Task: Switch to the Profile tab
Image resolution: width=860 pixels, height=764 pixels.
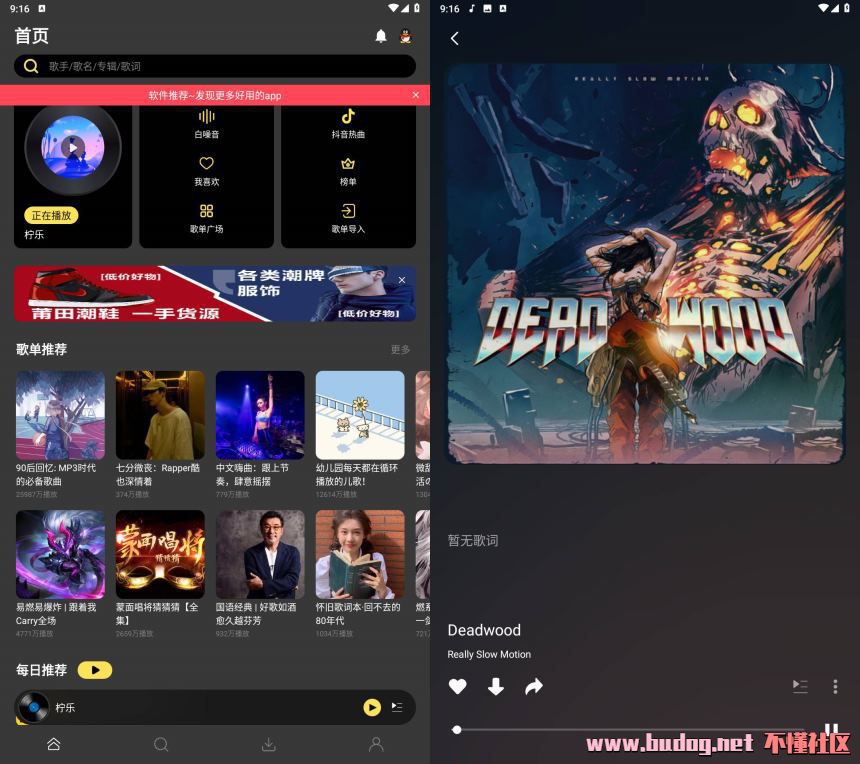Action: pyautogui.click(x=376, y=744)
